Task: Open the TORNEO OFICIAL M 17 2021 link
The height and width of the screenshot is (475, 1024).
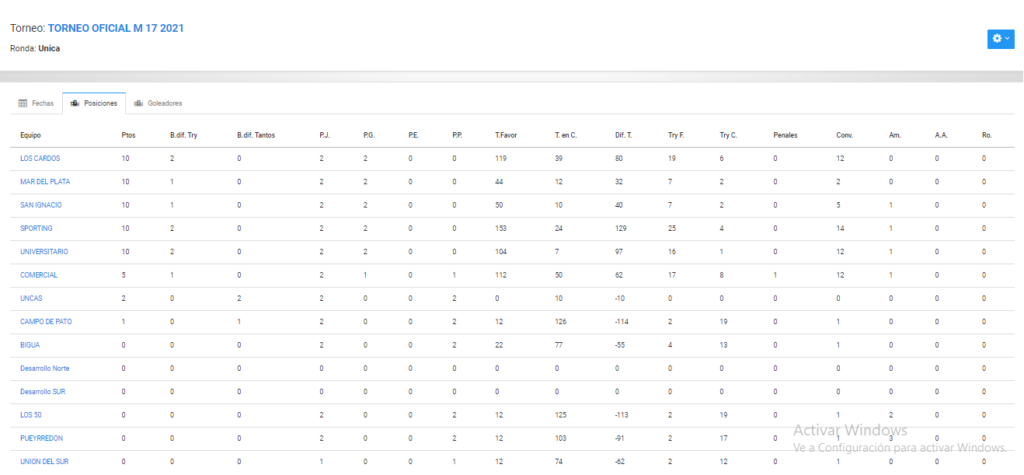Action: (x=116, y=28)
